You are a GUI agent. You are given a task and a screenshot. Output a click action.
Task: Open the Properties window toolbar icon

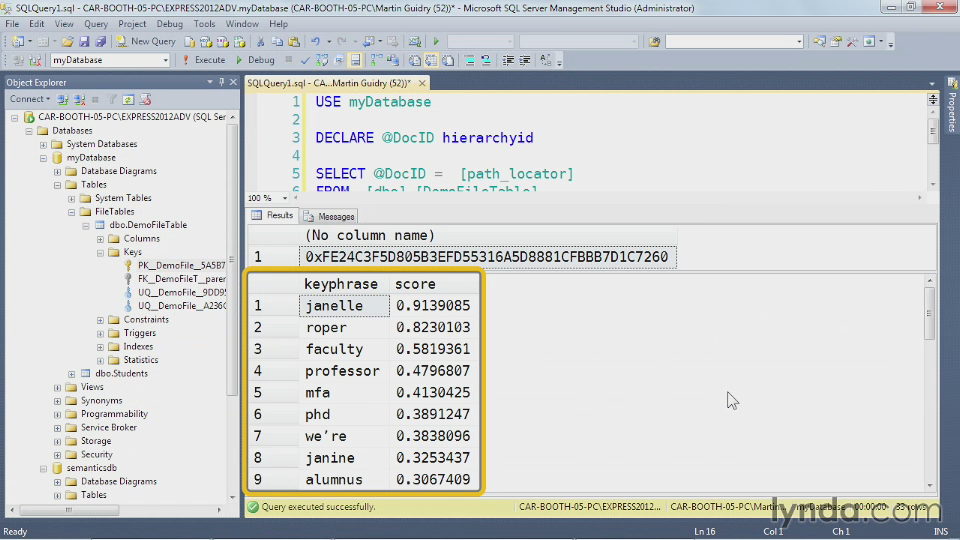click(836, 42)
